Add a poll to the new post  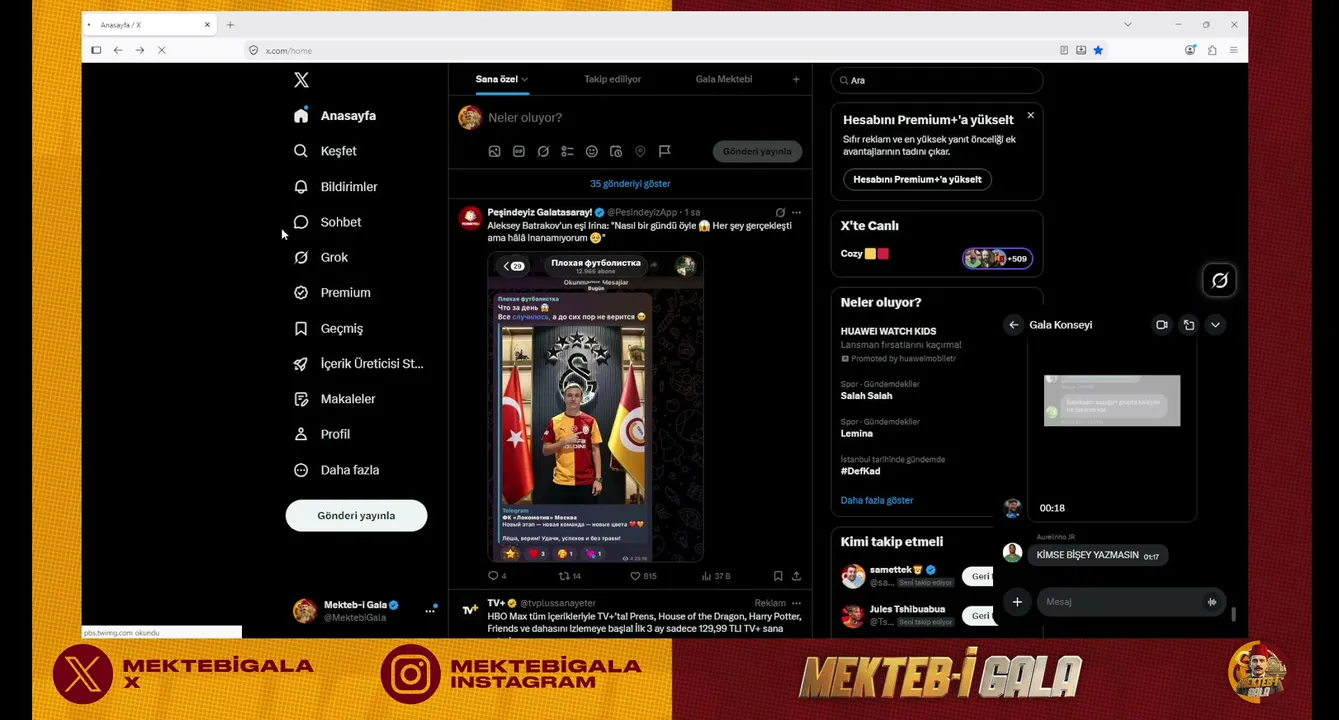click(567, 151)
